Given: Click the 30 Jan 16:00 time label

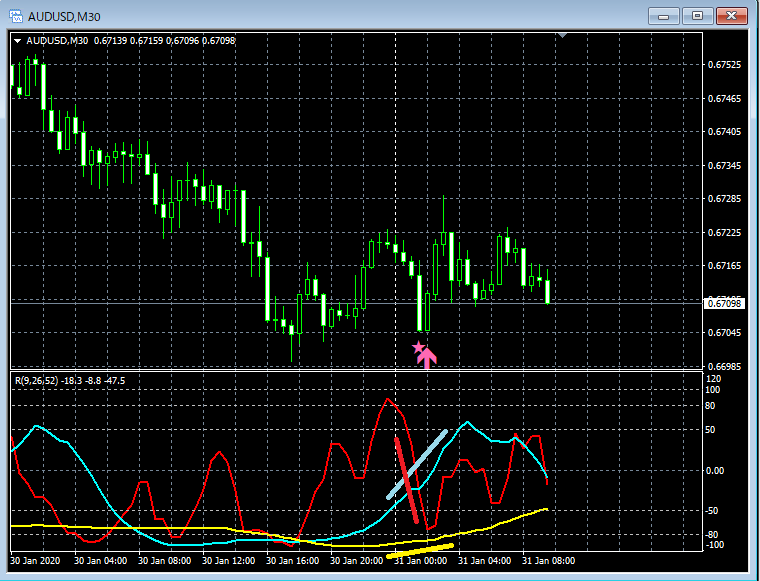Looking at the screenshot, I should [x=292, y=561].
